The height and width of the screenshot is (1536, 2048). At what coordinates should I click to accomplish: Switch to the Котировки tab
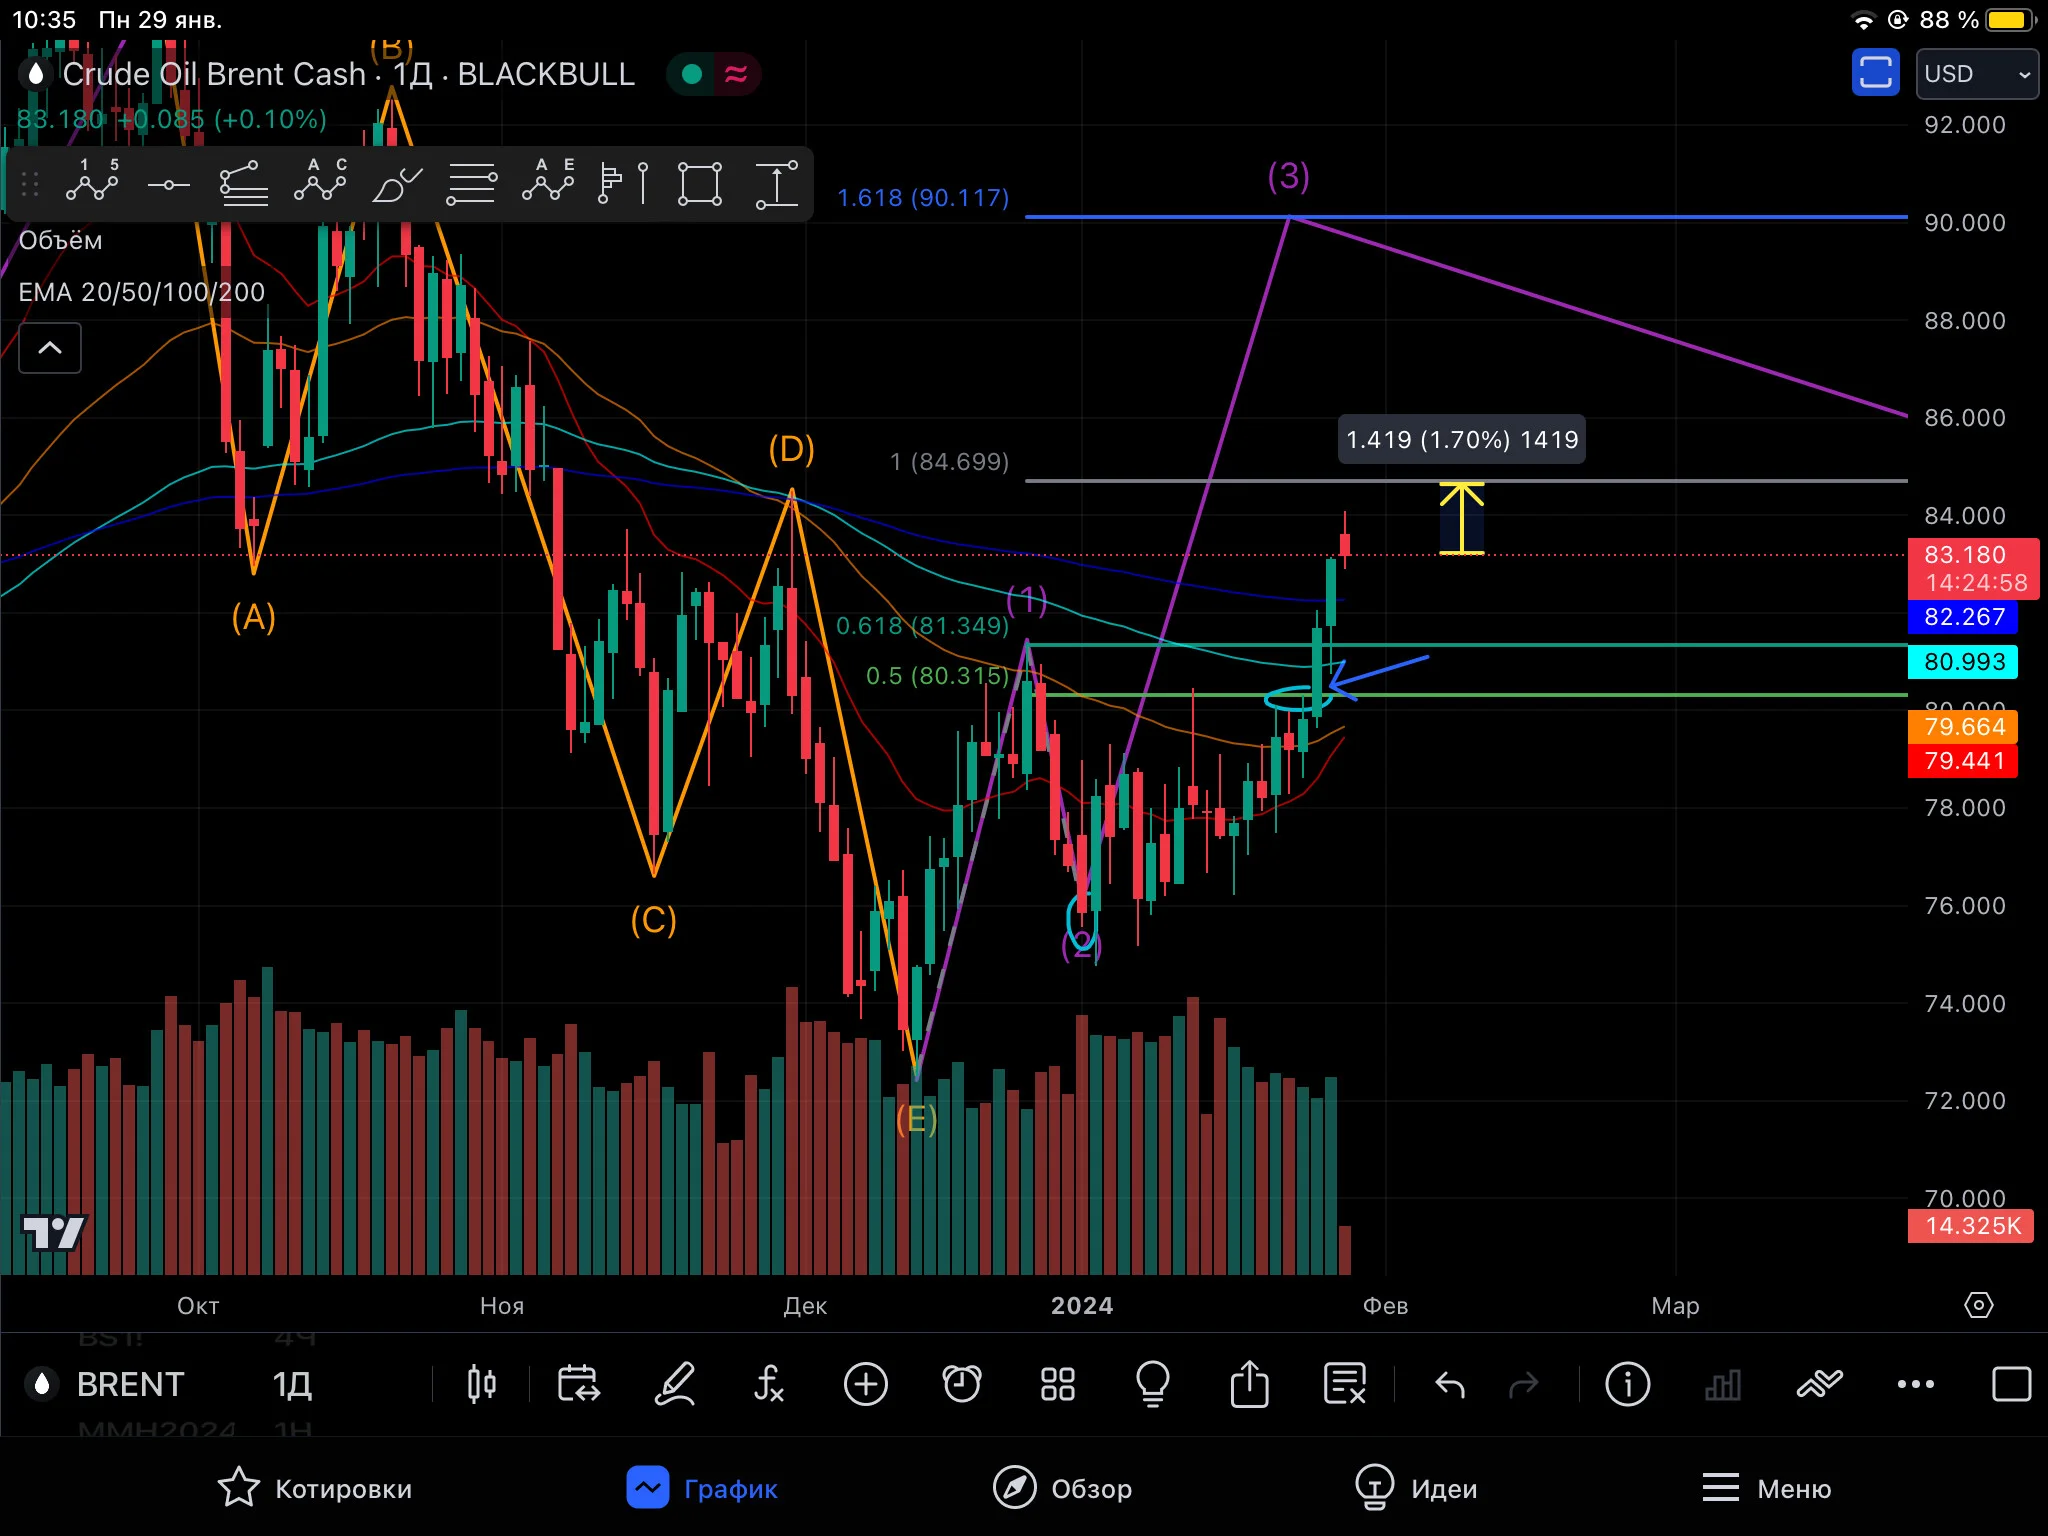(x=314, y=1488)
